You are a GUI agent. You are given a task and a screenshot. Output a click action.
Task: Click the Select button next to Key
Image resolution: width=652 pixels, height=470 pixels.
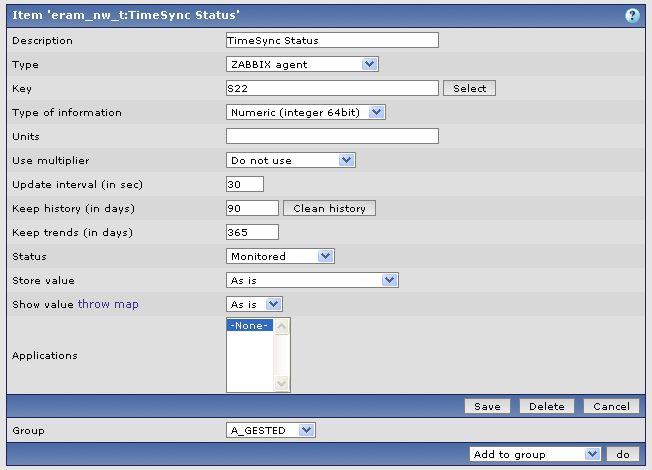(469, 88)
